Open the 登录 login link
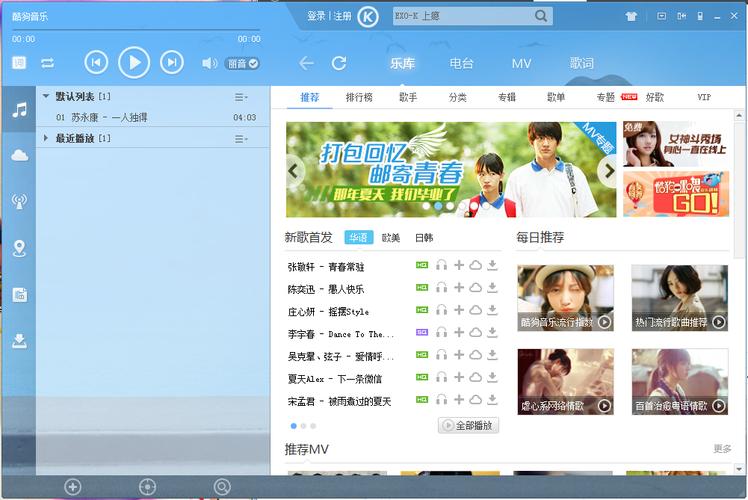 click(x=316, y=16)
